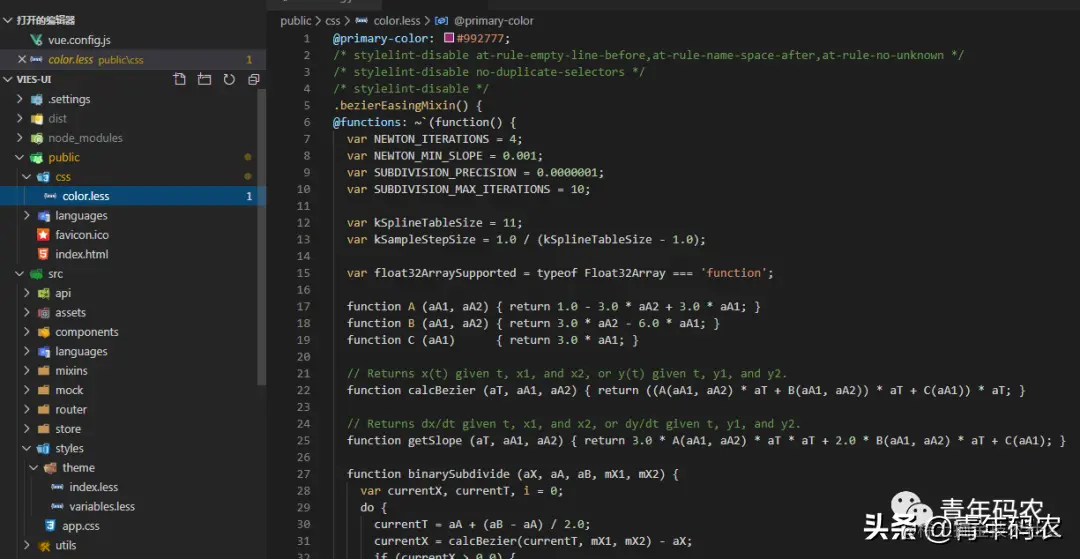Expand the languages folder under public
The width and height of the screenshot is (1080, 559).
pos(26,215)
